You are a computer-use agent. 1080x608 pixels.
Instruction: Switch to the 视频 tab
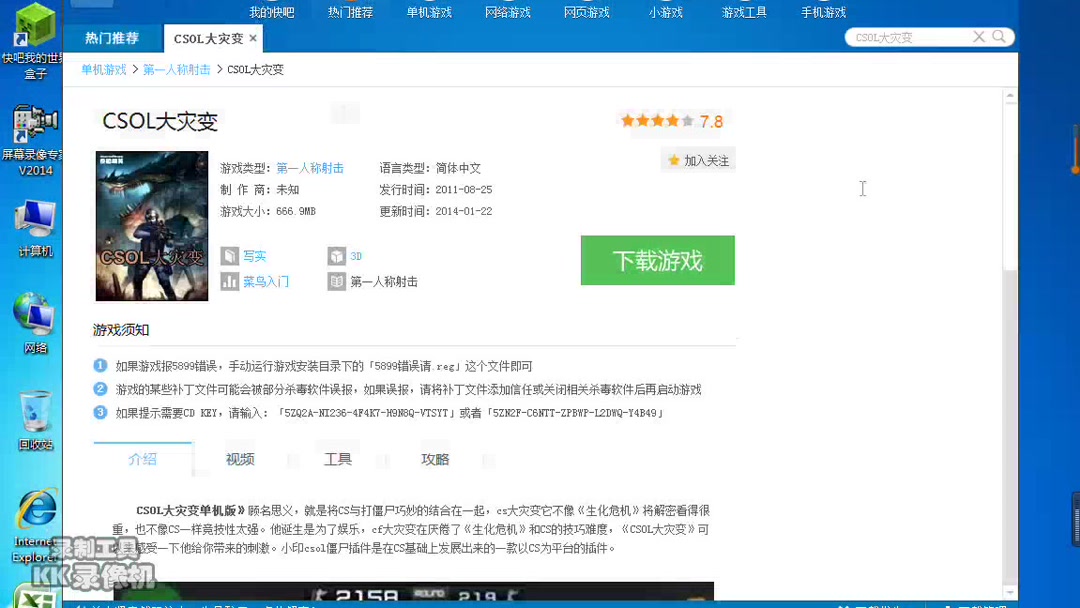click(x=240, y=458)
